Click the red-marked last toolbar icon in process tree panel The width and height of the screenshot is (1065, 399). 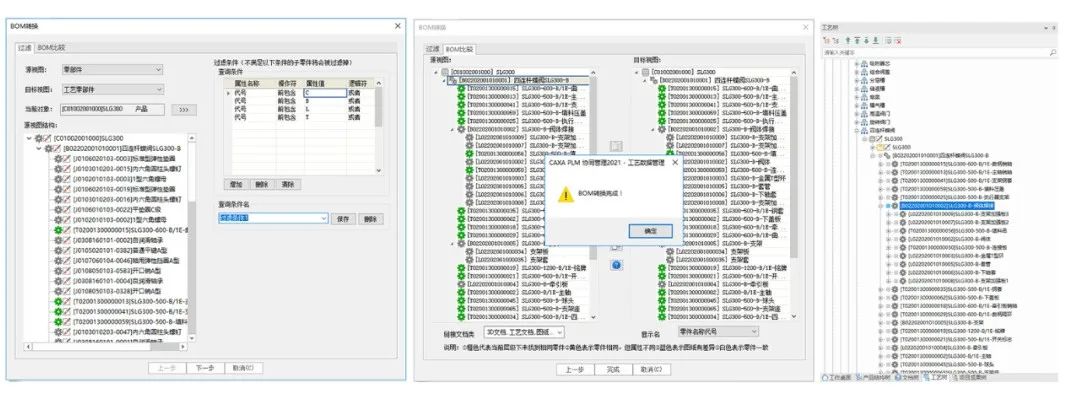[898, 41]
